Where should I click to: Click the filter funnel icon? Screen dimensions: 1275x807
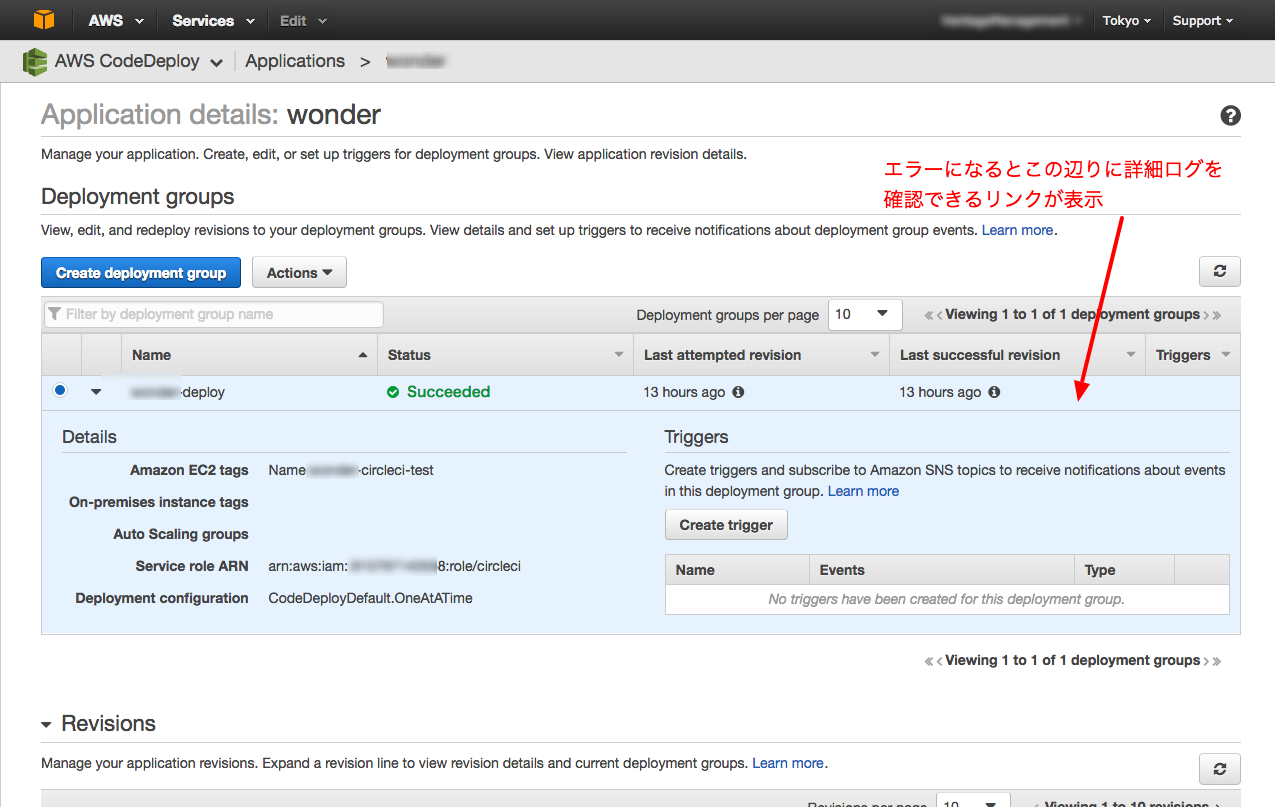[55, 314]
